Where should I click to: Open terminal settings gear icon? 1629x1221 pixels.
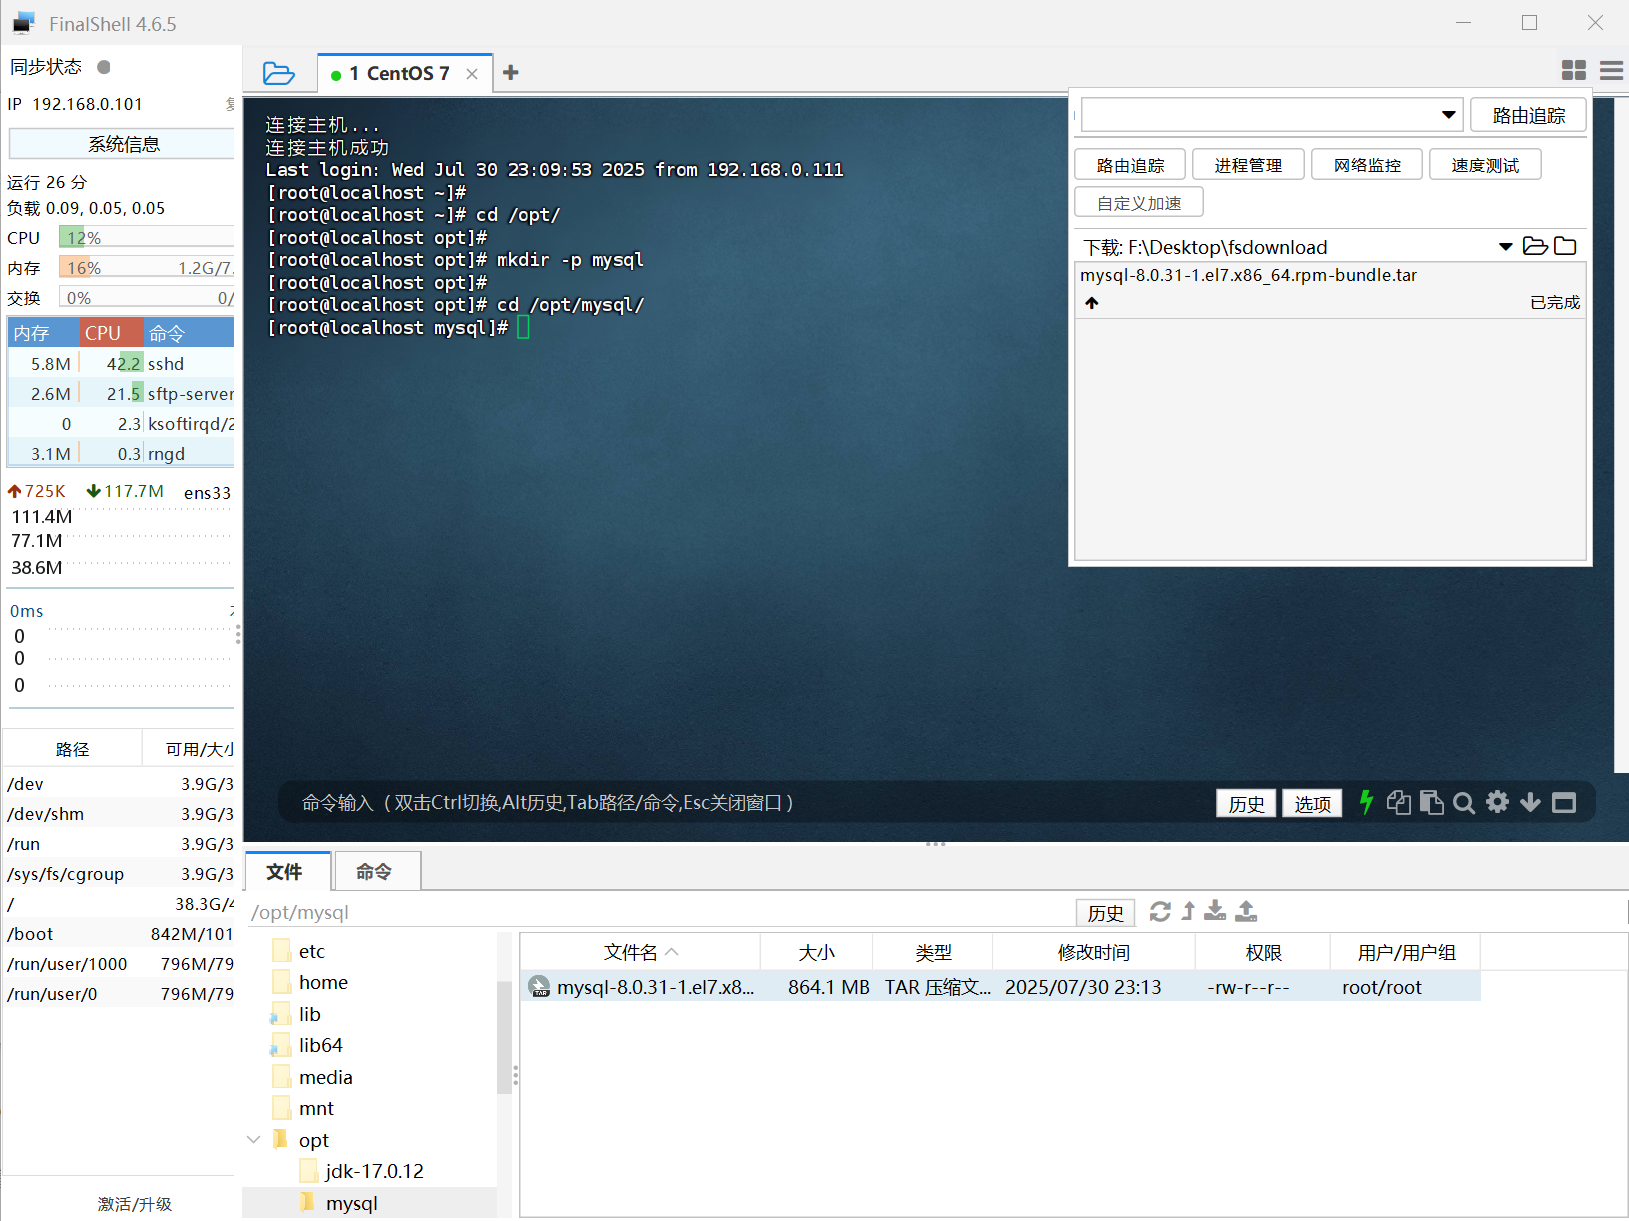(x=1497, y=802)
